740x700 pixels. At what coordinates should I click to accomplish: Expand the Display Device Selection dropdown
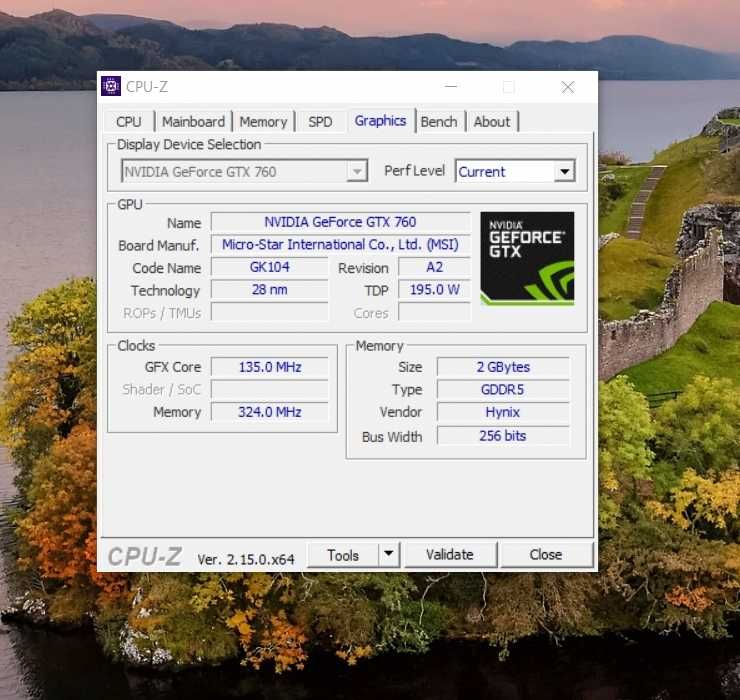(x=244, y=171)
